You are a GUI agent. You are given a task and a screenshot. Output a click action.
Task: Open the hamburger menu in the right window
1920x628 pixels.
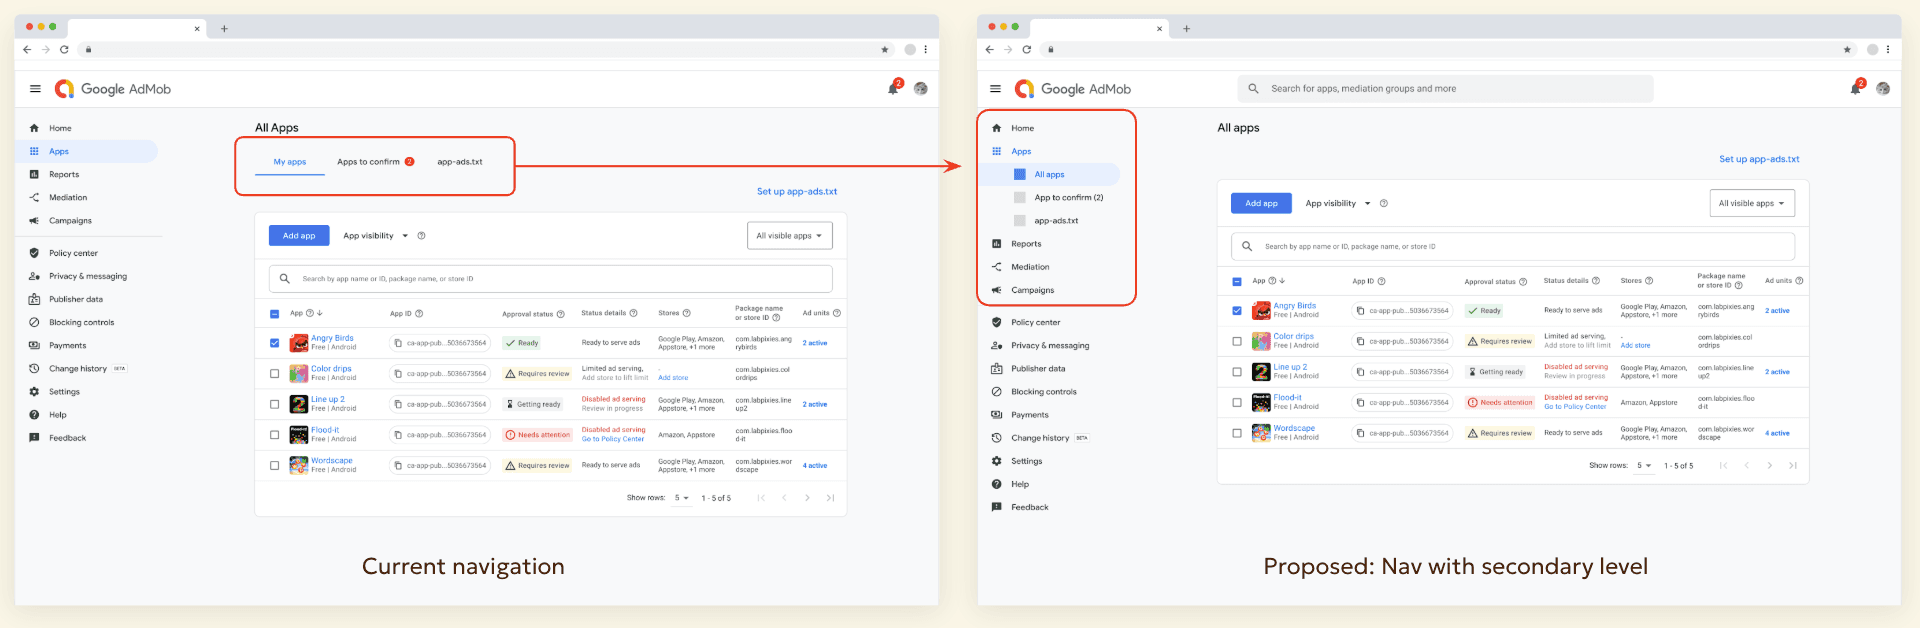click(x=995, y=89)
